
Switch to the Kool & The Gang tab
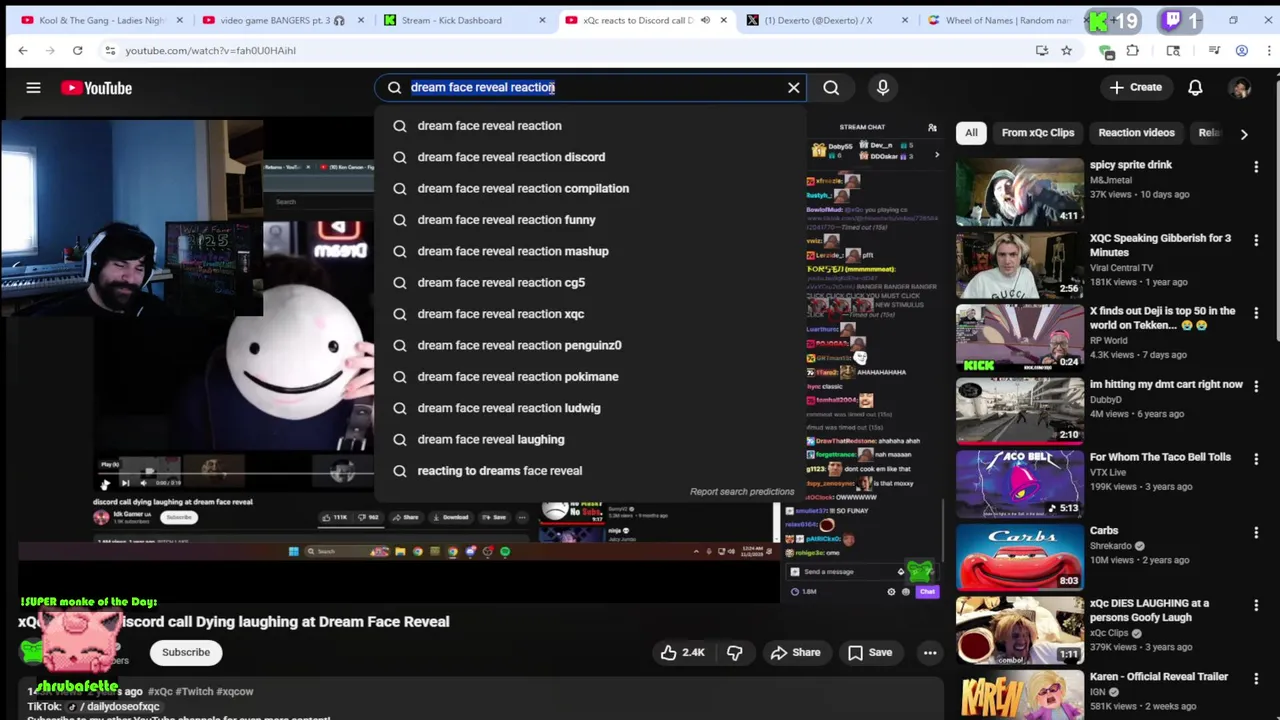(x=100, y=20)
